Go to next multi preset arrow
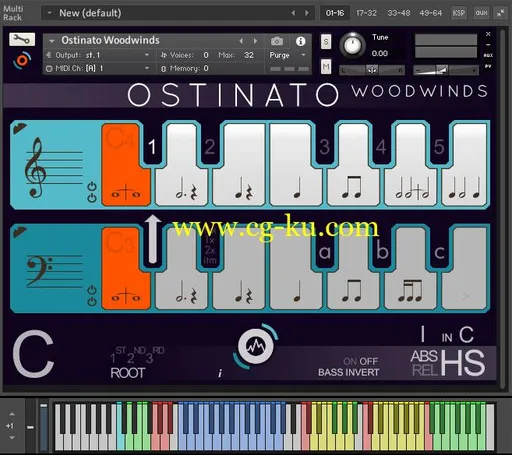 tap(307, 13)
